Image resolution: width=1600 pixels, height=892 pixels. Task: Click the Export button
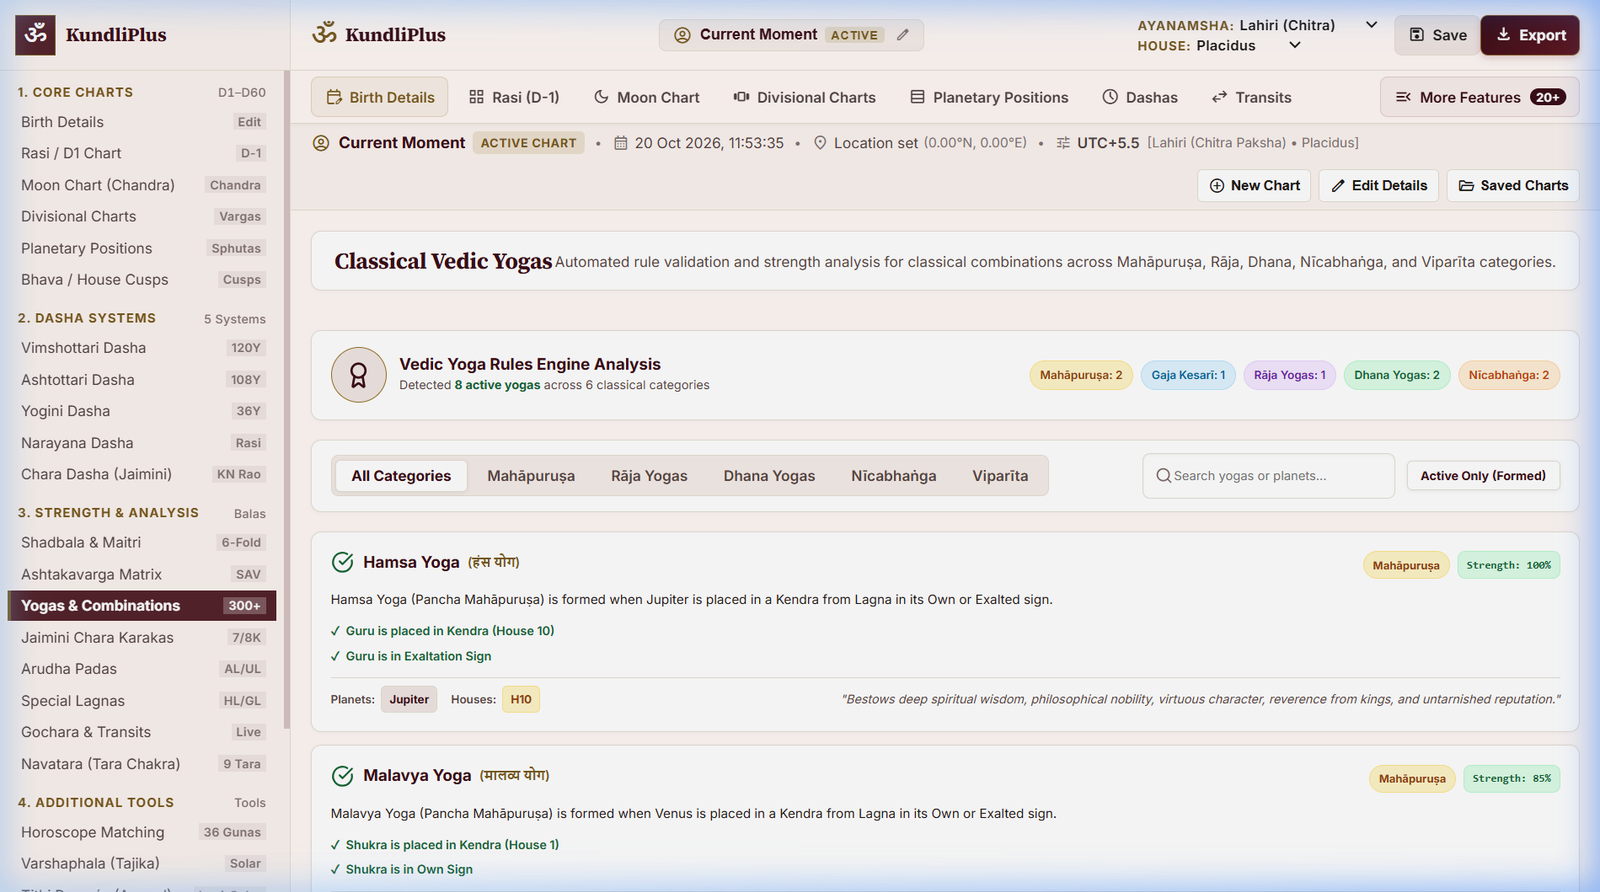click(x=1530, y=35)
